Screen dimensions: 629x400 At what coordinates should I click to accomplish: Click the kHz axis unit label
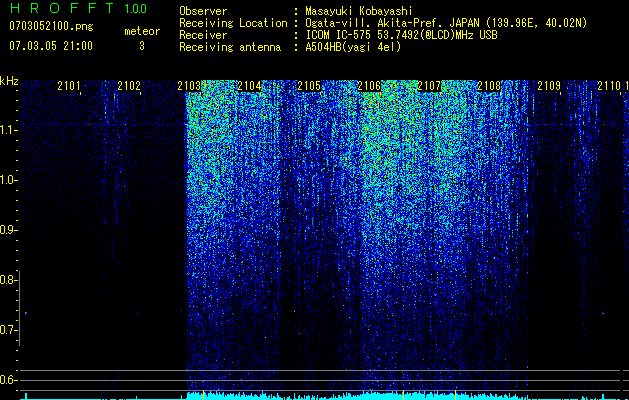9,81
